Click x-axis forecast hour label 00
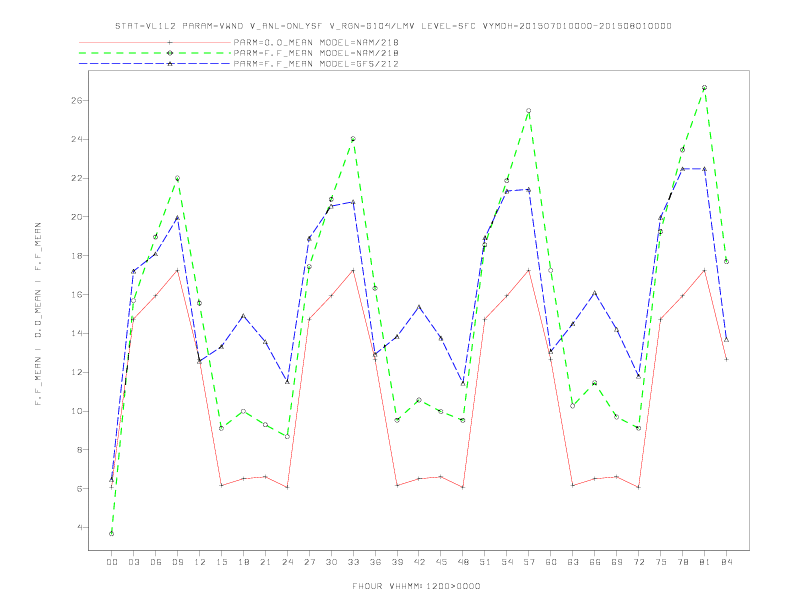Viewport: 792px width, 612px height. pyautogui.click(x=112, y=562)
